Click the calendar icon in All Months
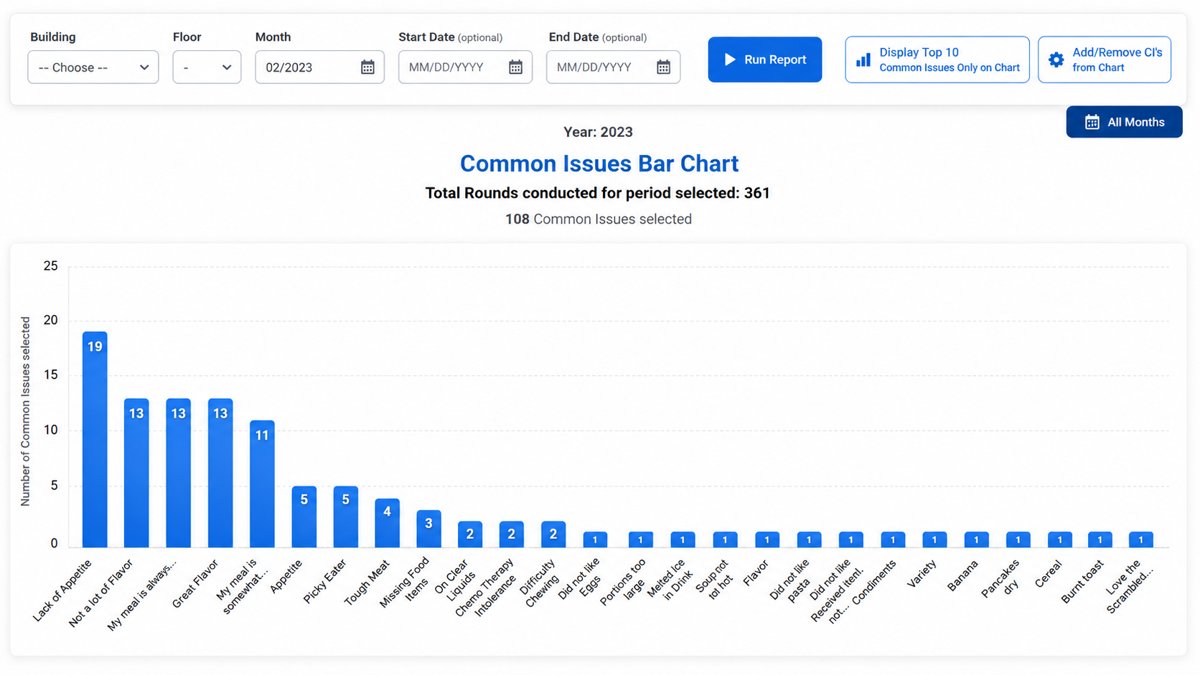 [x=1091, y=122]
